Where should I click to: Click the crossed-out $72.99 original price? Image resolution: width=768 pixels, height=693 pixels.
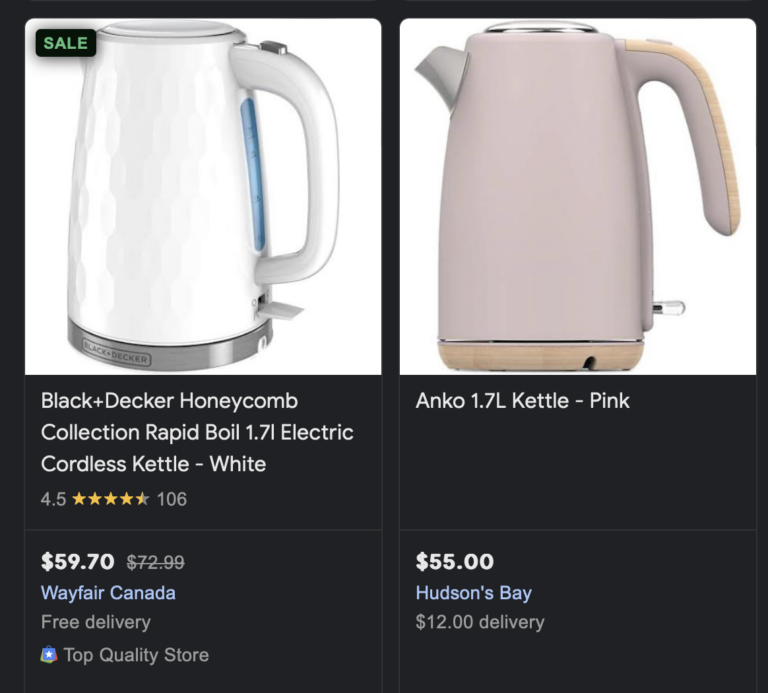(x=155, y=562)
